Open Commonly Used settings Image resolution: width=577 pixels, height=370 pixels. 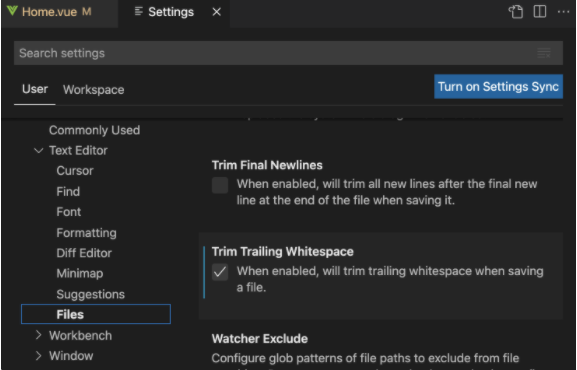tap(94, 130)
